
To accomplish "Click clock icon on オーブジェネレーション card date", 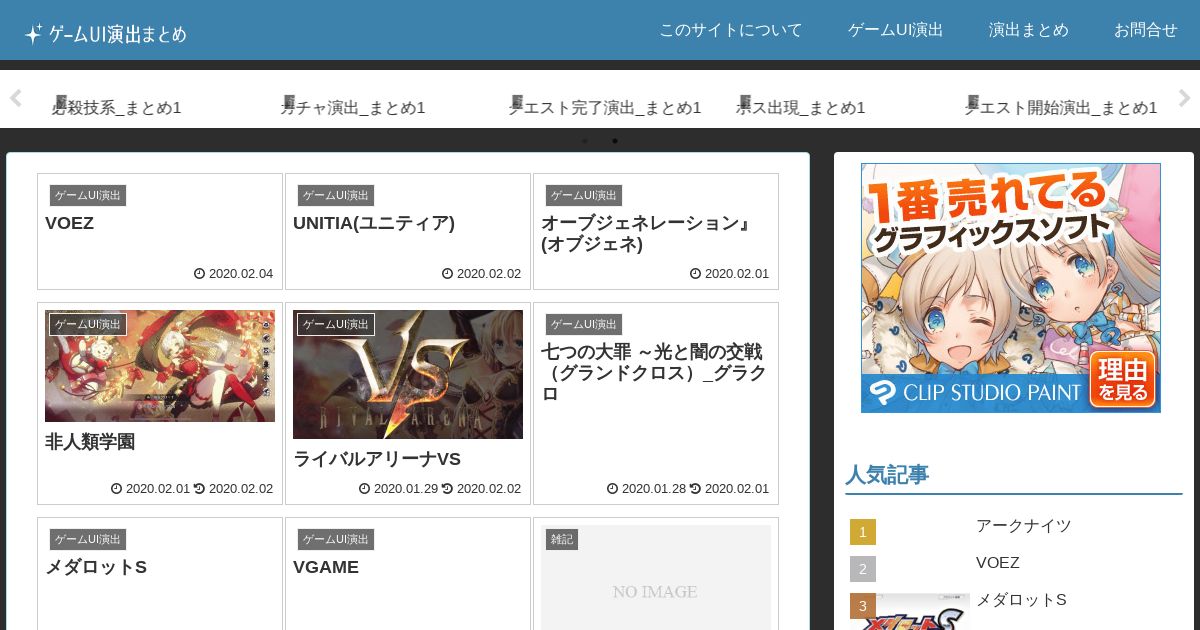I will (x=695, y=273).
